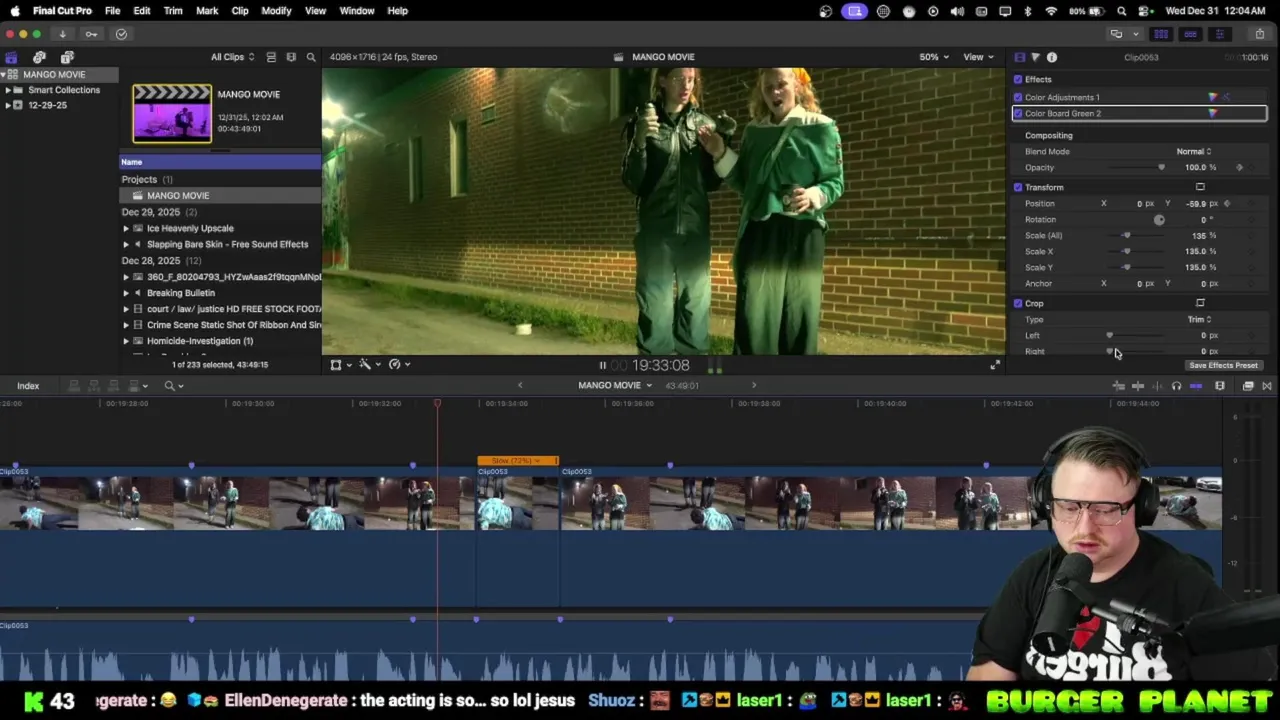
Task: Open the Clip menu
Action: tap(240, 11)
